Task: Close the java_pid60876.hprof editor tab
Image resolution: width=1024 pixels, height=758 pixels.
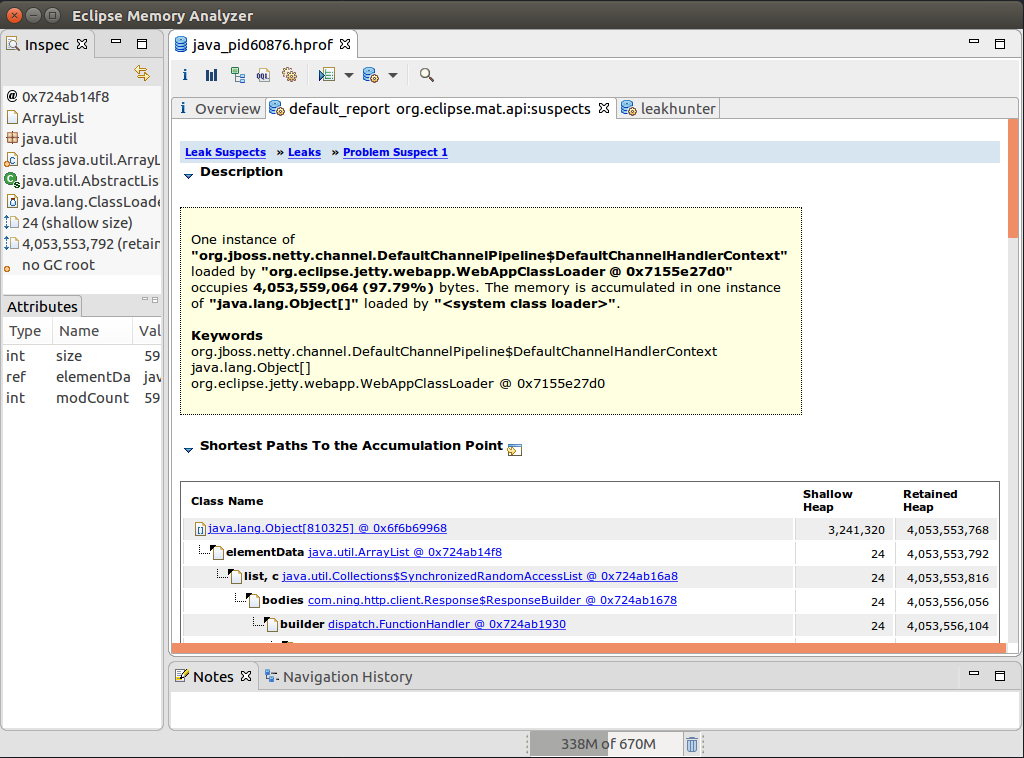Action: pyautogui.click(x=345, y=44)
